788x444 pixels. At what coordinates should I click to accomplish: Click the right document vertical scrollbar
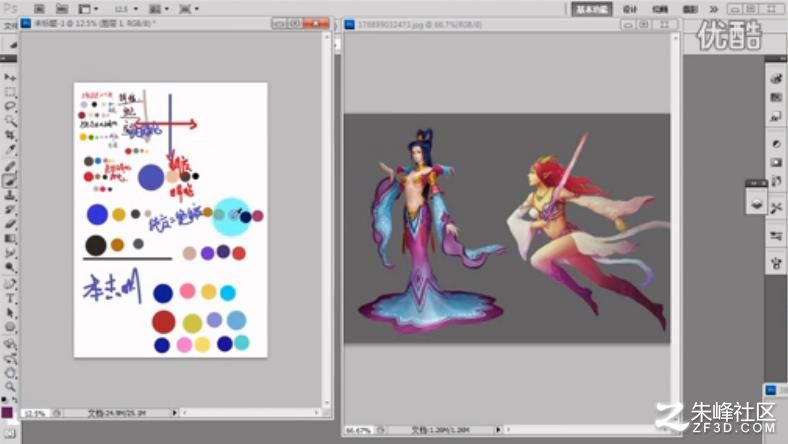(x=675, y=229)
